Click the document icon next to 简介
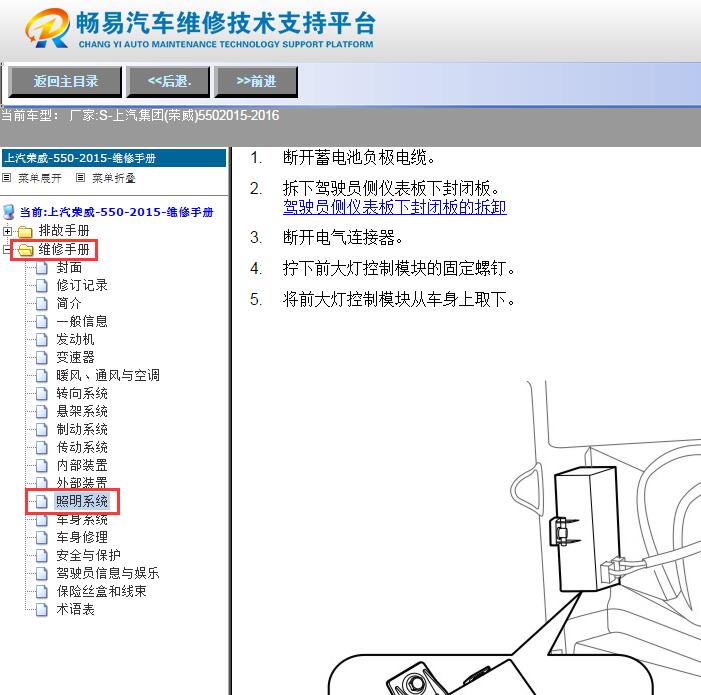 (42, 303)
